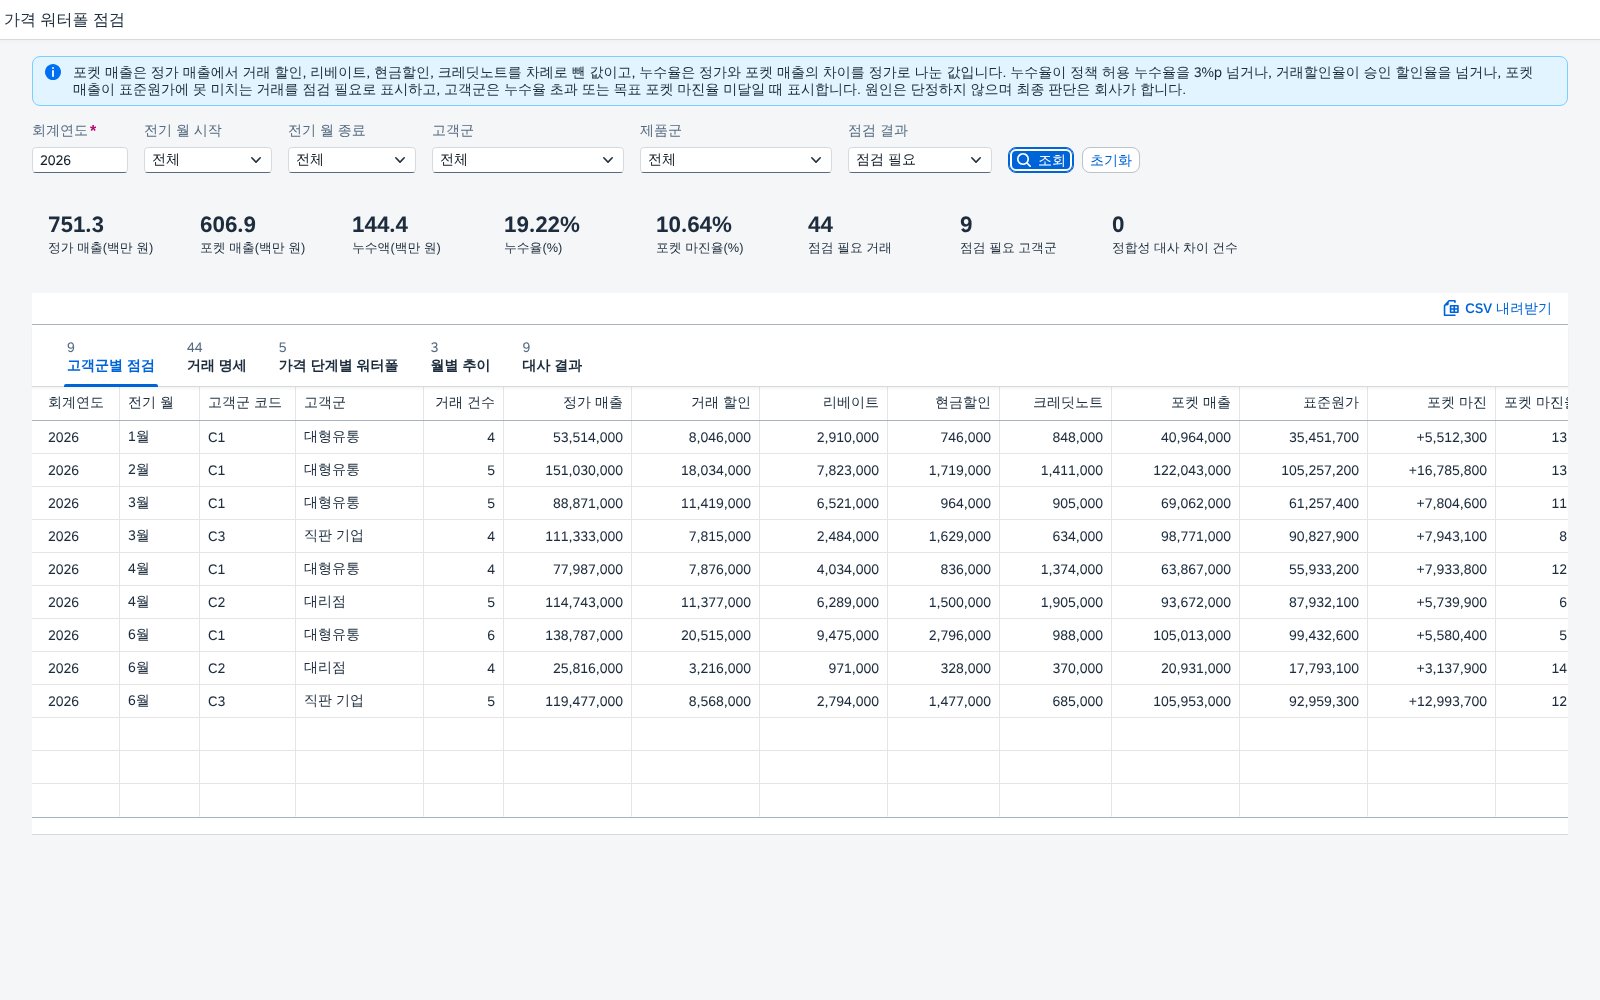The height and width of the screenshot is (1000, 1600).
Task: Select the 3월 직판 기업 row
Action: point(800,536)
